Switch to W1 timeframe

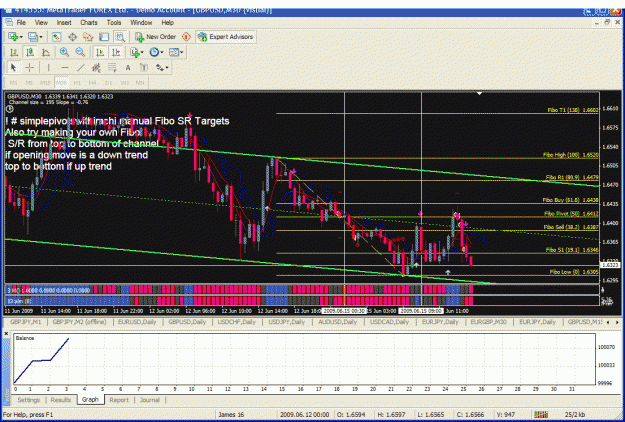point(124,83)
